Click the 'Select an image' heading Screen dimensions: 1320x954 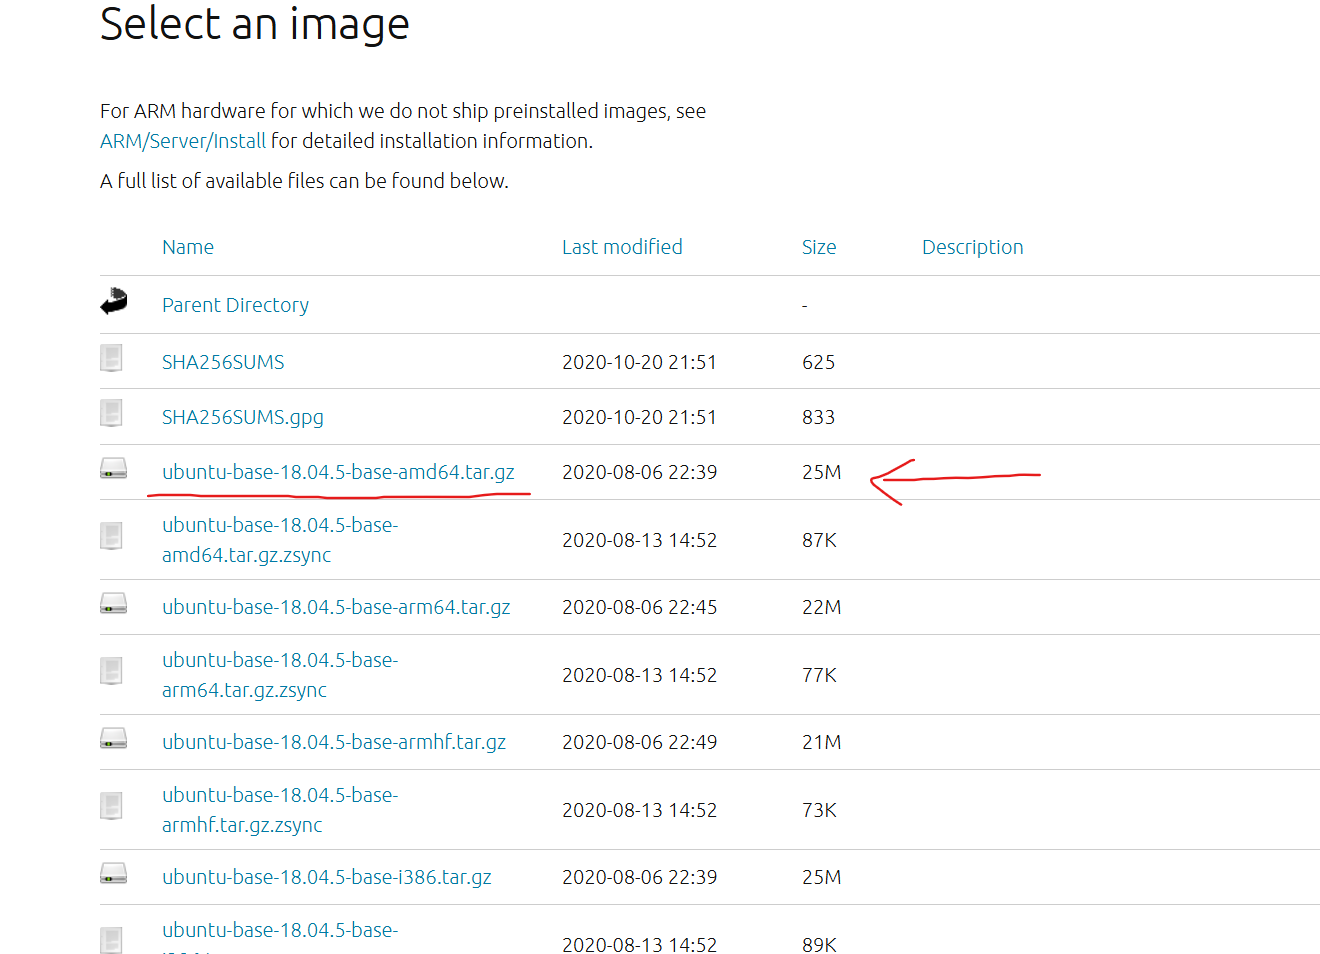(x=255, y=24)
